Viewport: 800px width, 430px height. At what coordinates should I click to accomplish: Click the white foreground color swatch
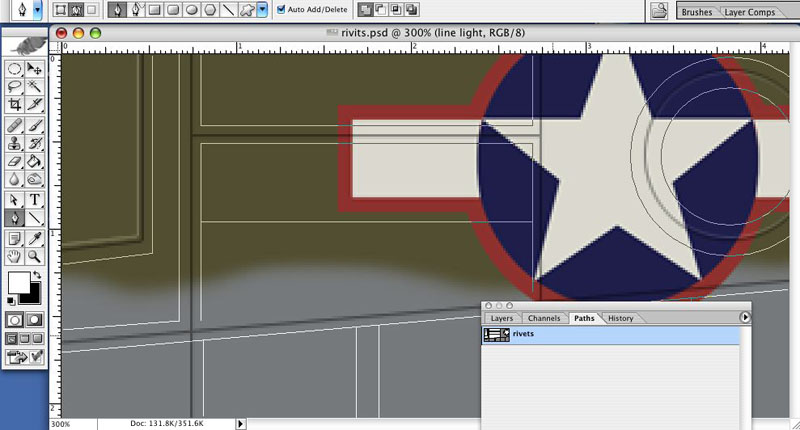click(x=18, y=283)
